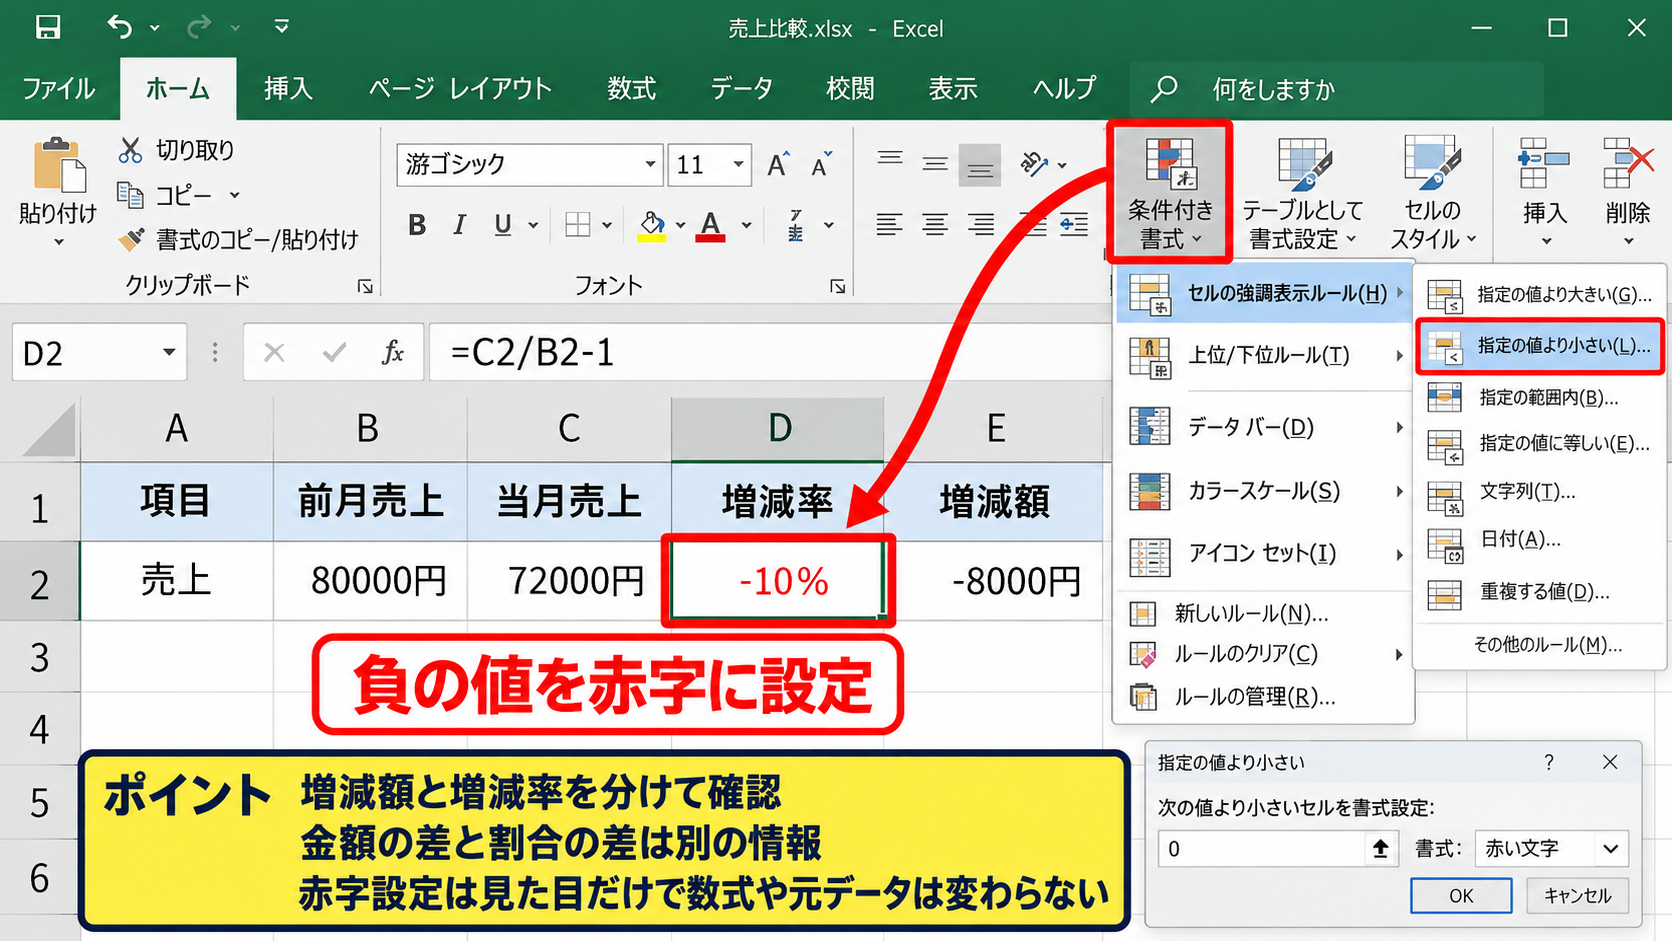Choose 新しいルール(N)... entry
This screenshot has height=941, width=1672.
(1265, 613)
